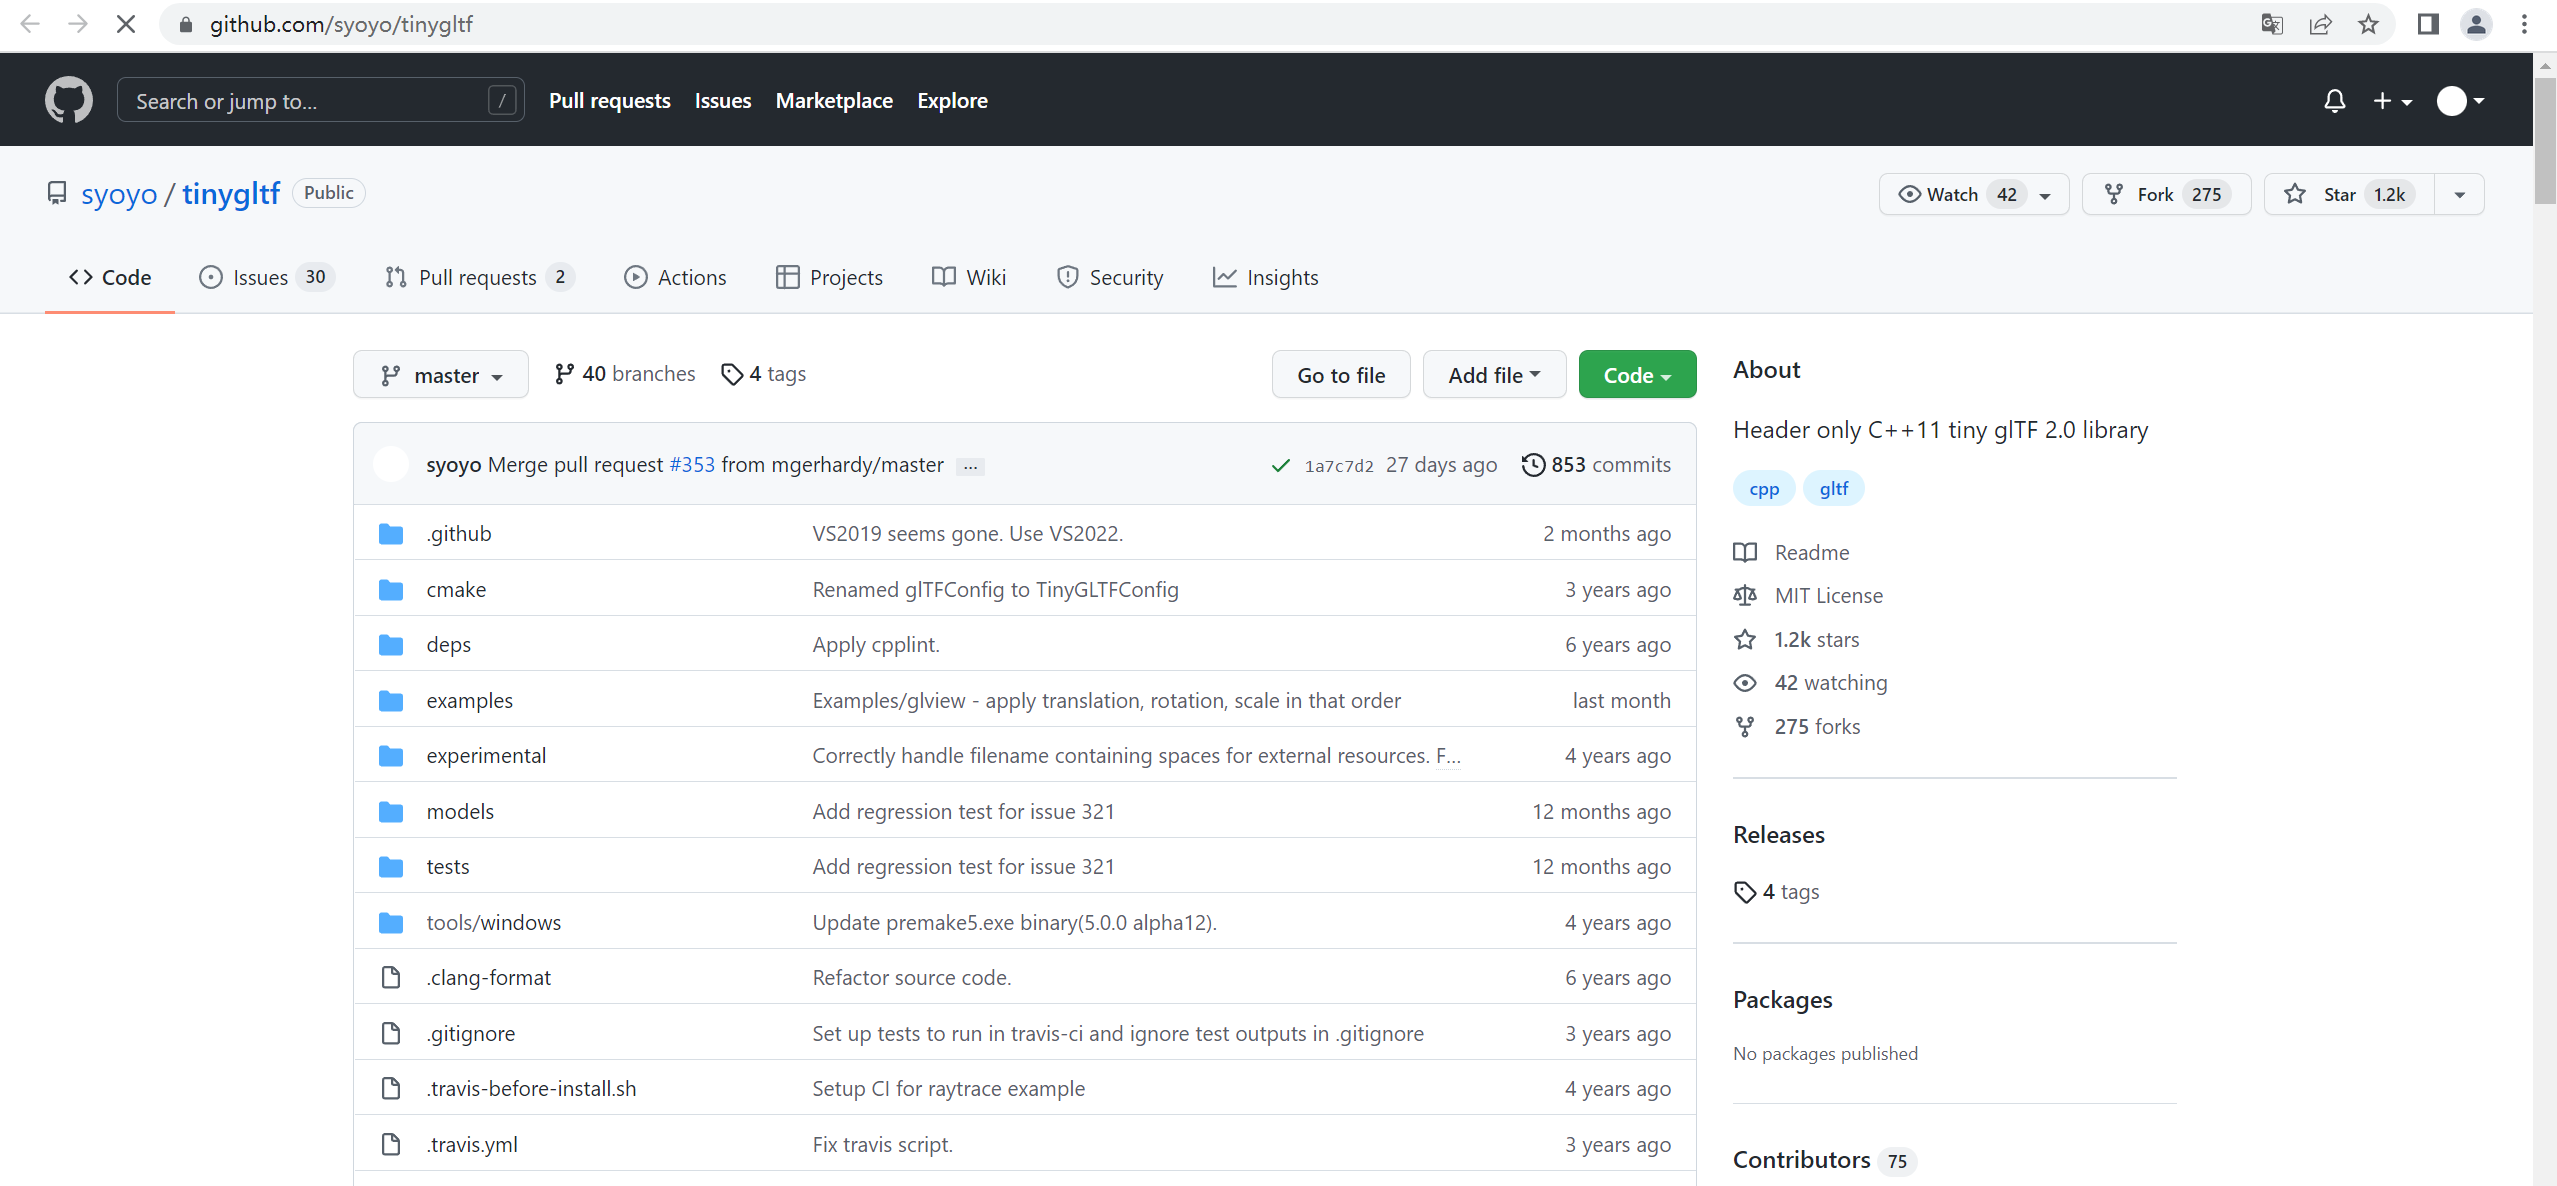Stop page loading with X icon
Viewport: 2557px width, 1186px height.
pyautogui.click(x=126, y=24)
